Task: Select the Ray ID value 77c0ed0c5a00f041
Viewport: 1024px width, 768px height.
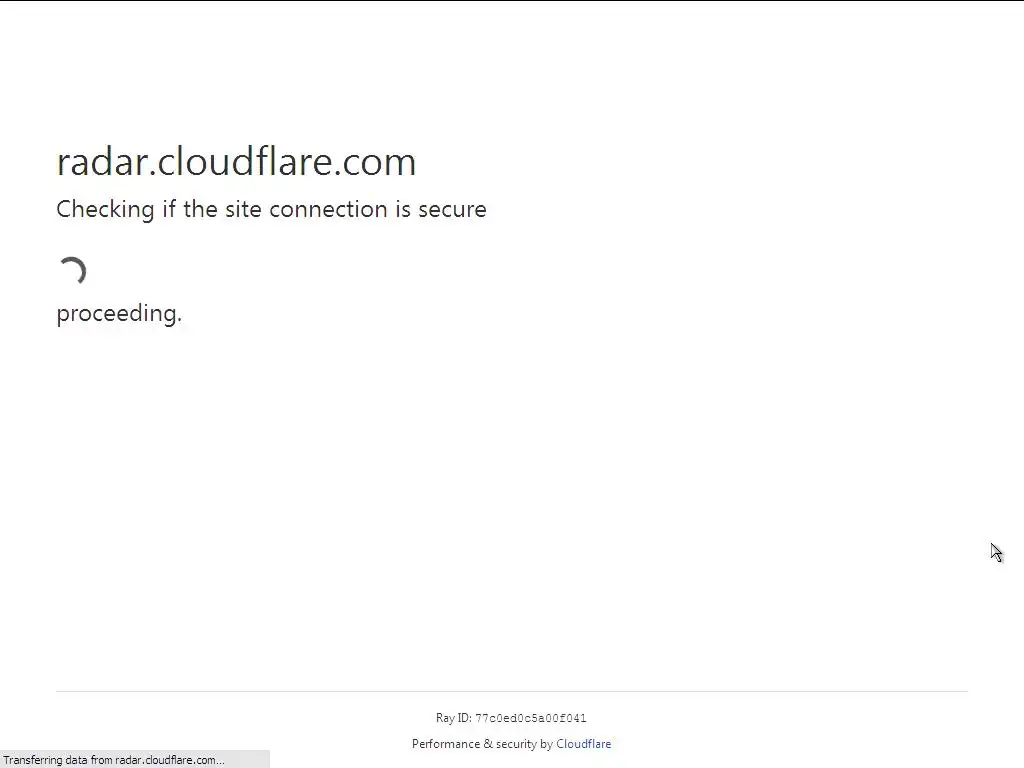Action: click(530, 718)
